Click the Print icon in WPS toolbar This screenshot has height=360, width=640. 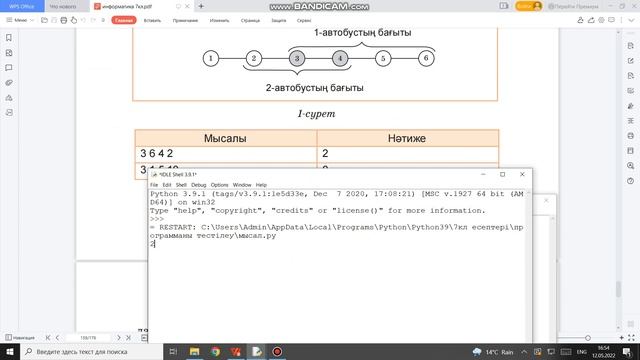[x=64, y=20]
